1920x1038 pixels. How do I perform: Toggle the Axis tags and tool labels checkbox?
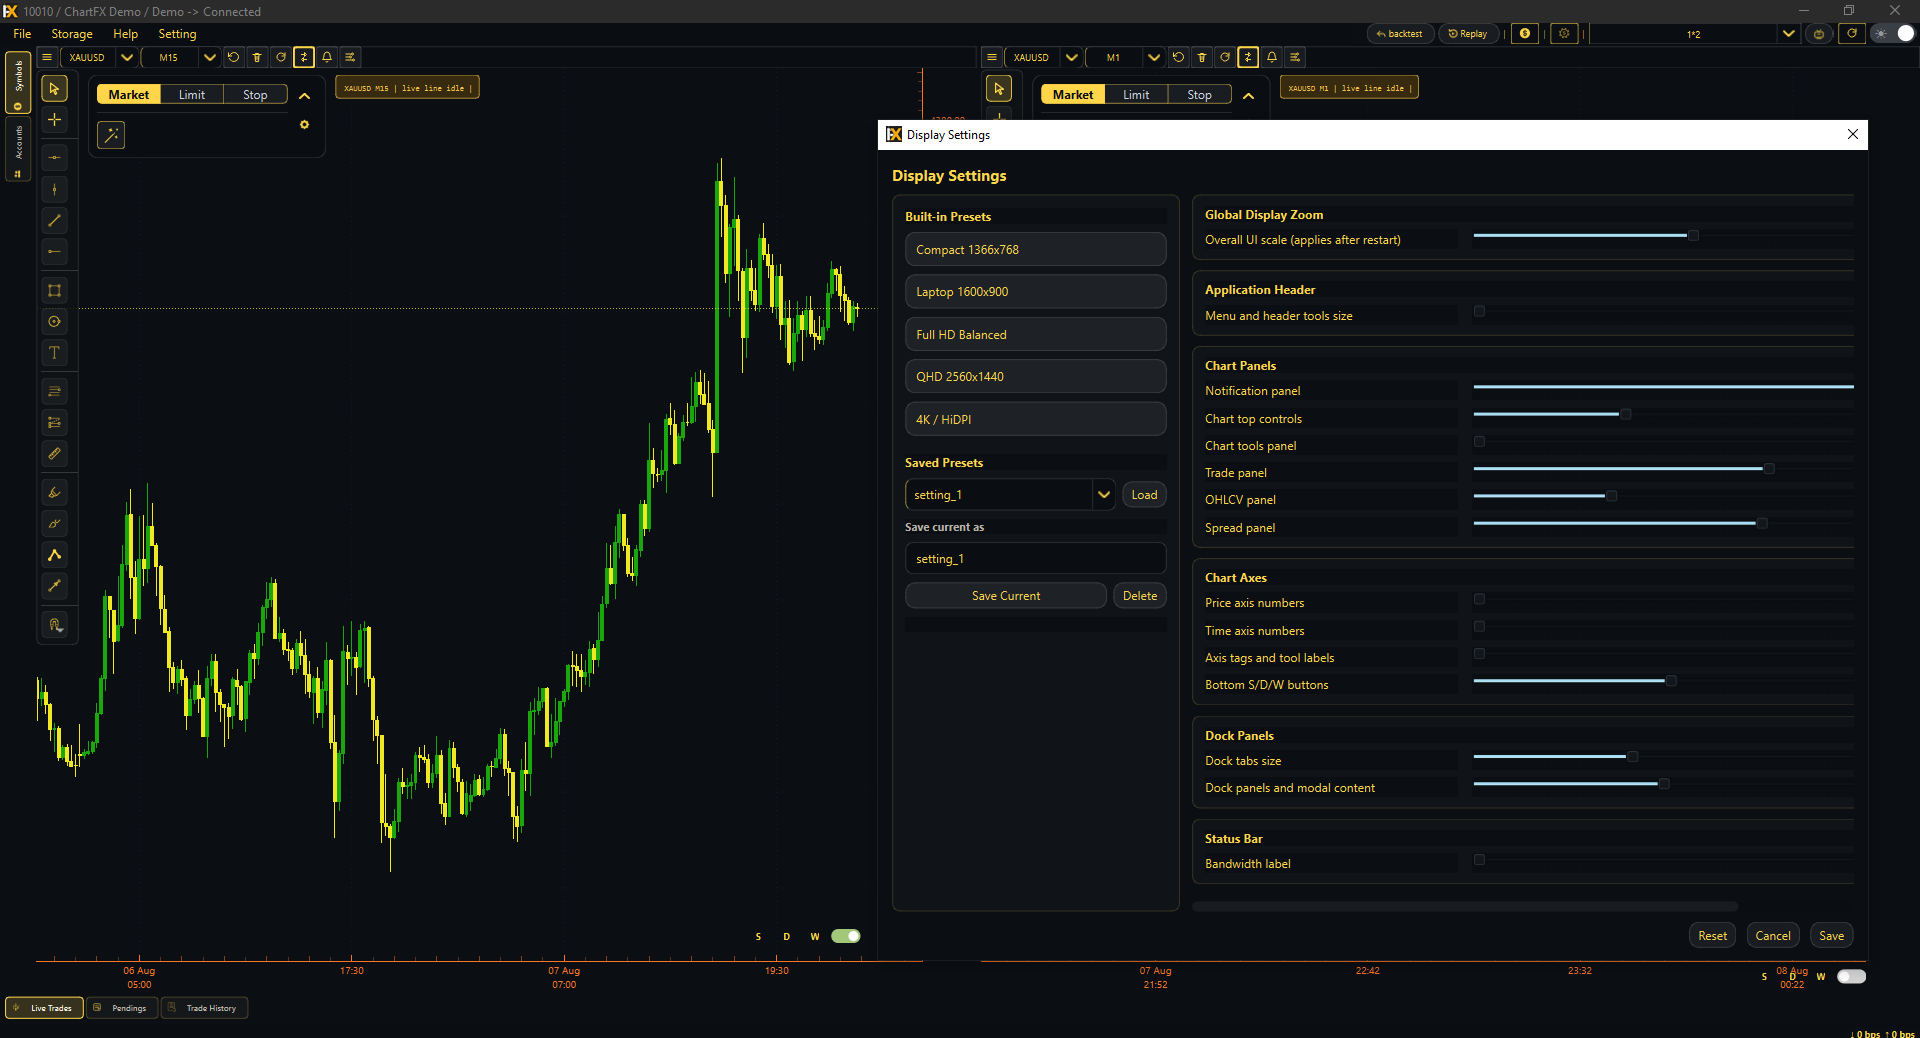click(1480, 654)
